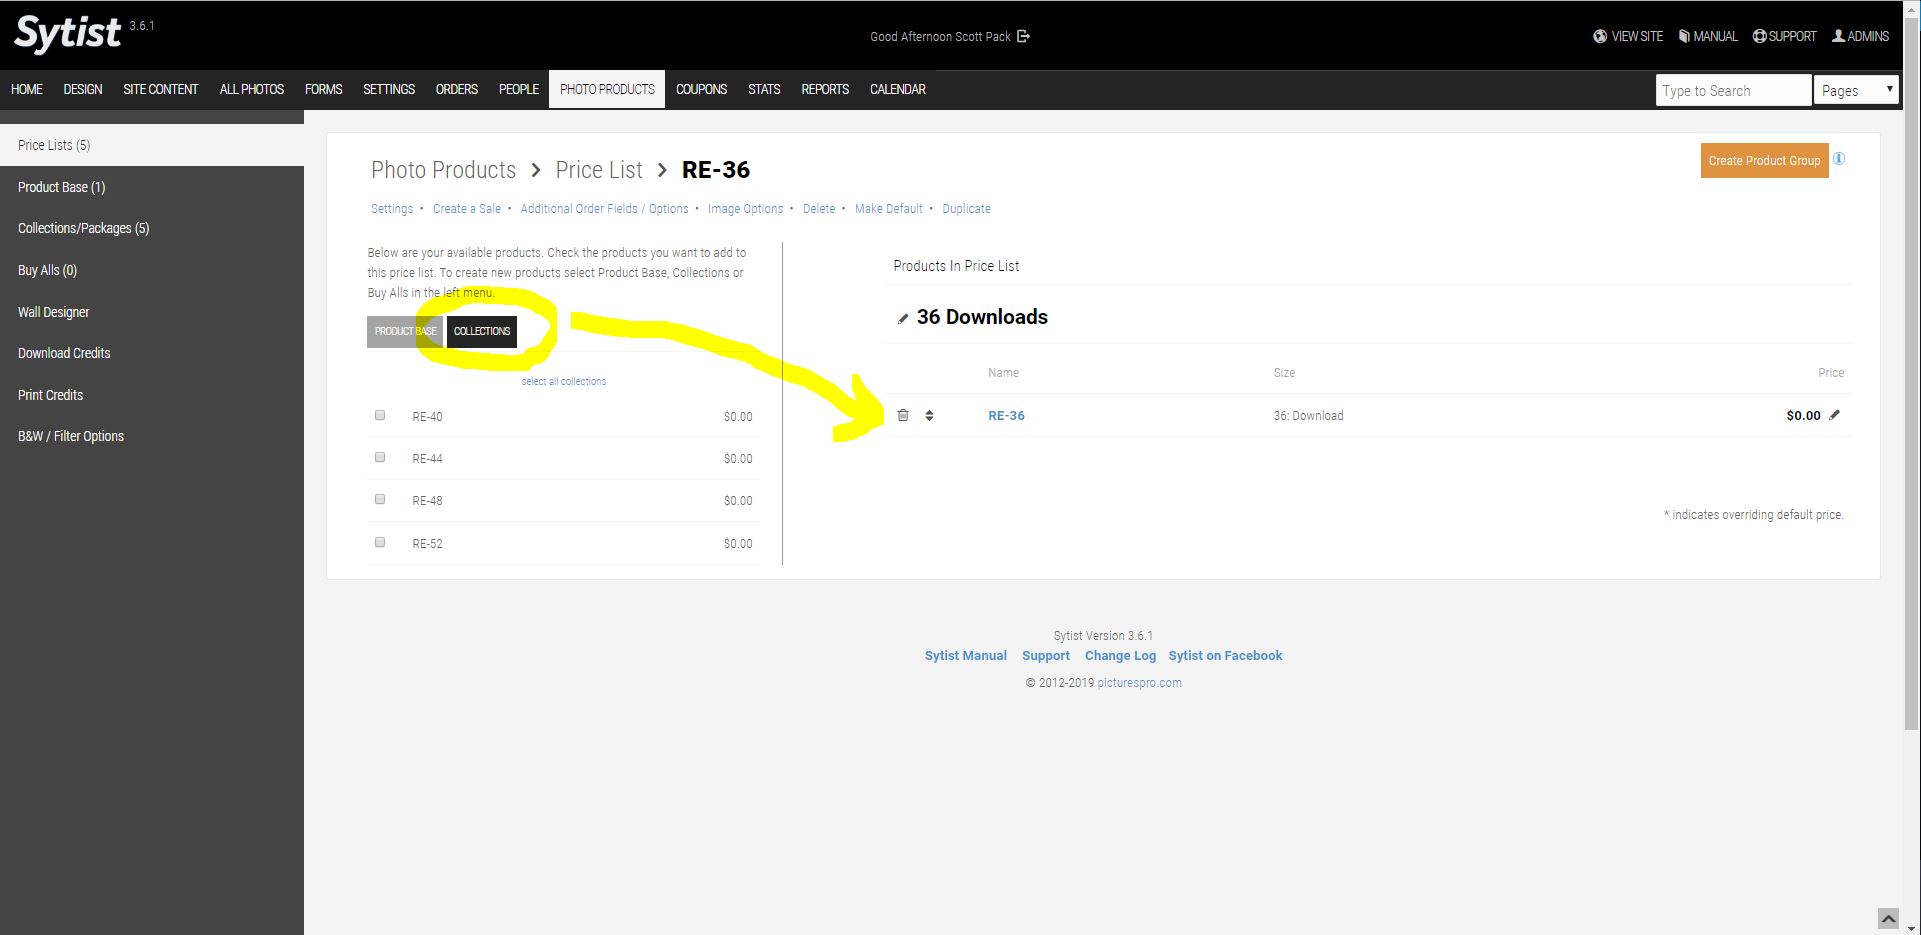Click the Duplicate link
The image size is (1921, 935).
click(967, 208)
